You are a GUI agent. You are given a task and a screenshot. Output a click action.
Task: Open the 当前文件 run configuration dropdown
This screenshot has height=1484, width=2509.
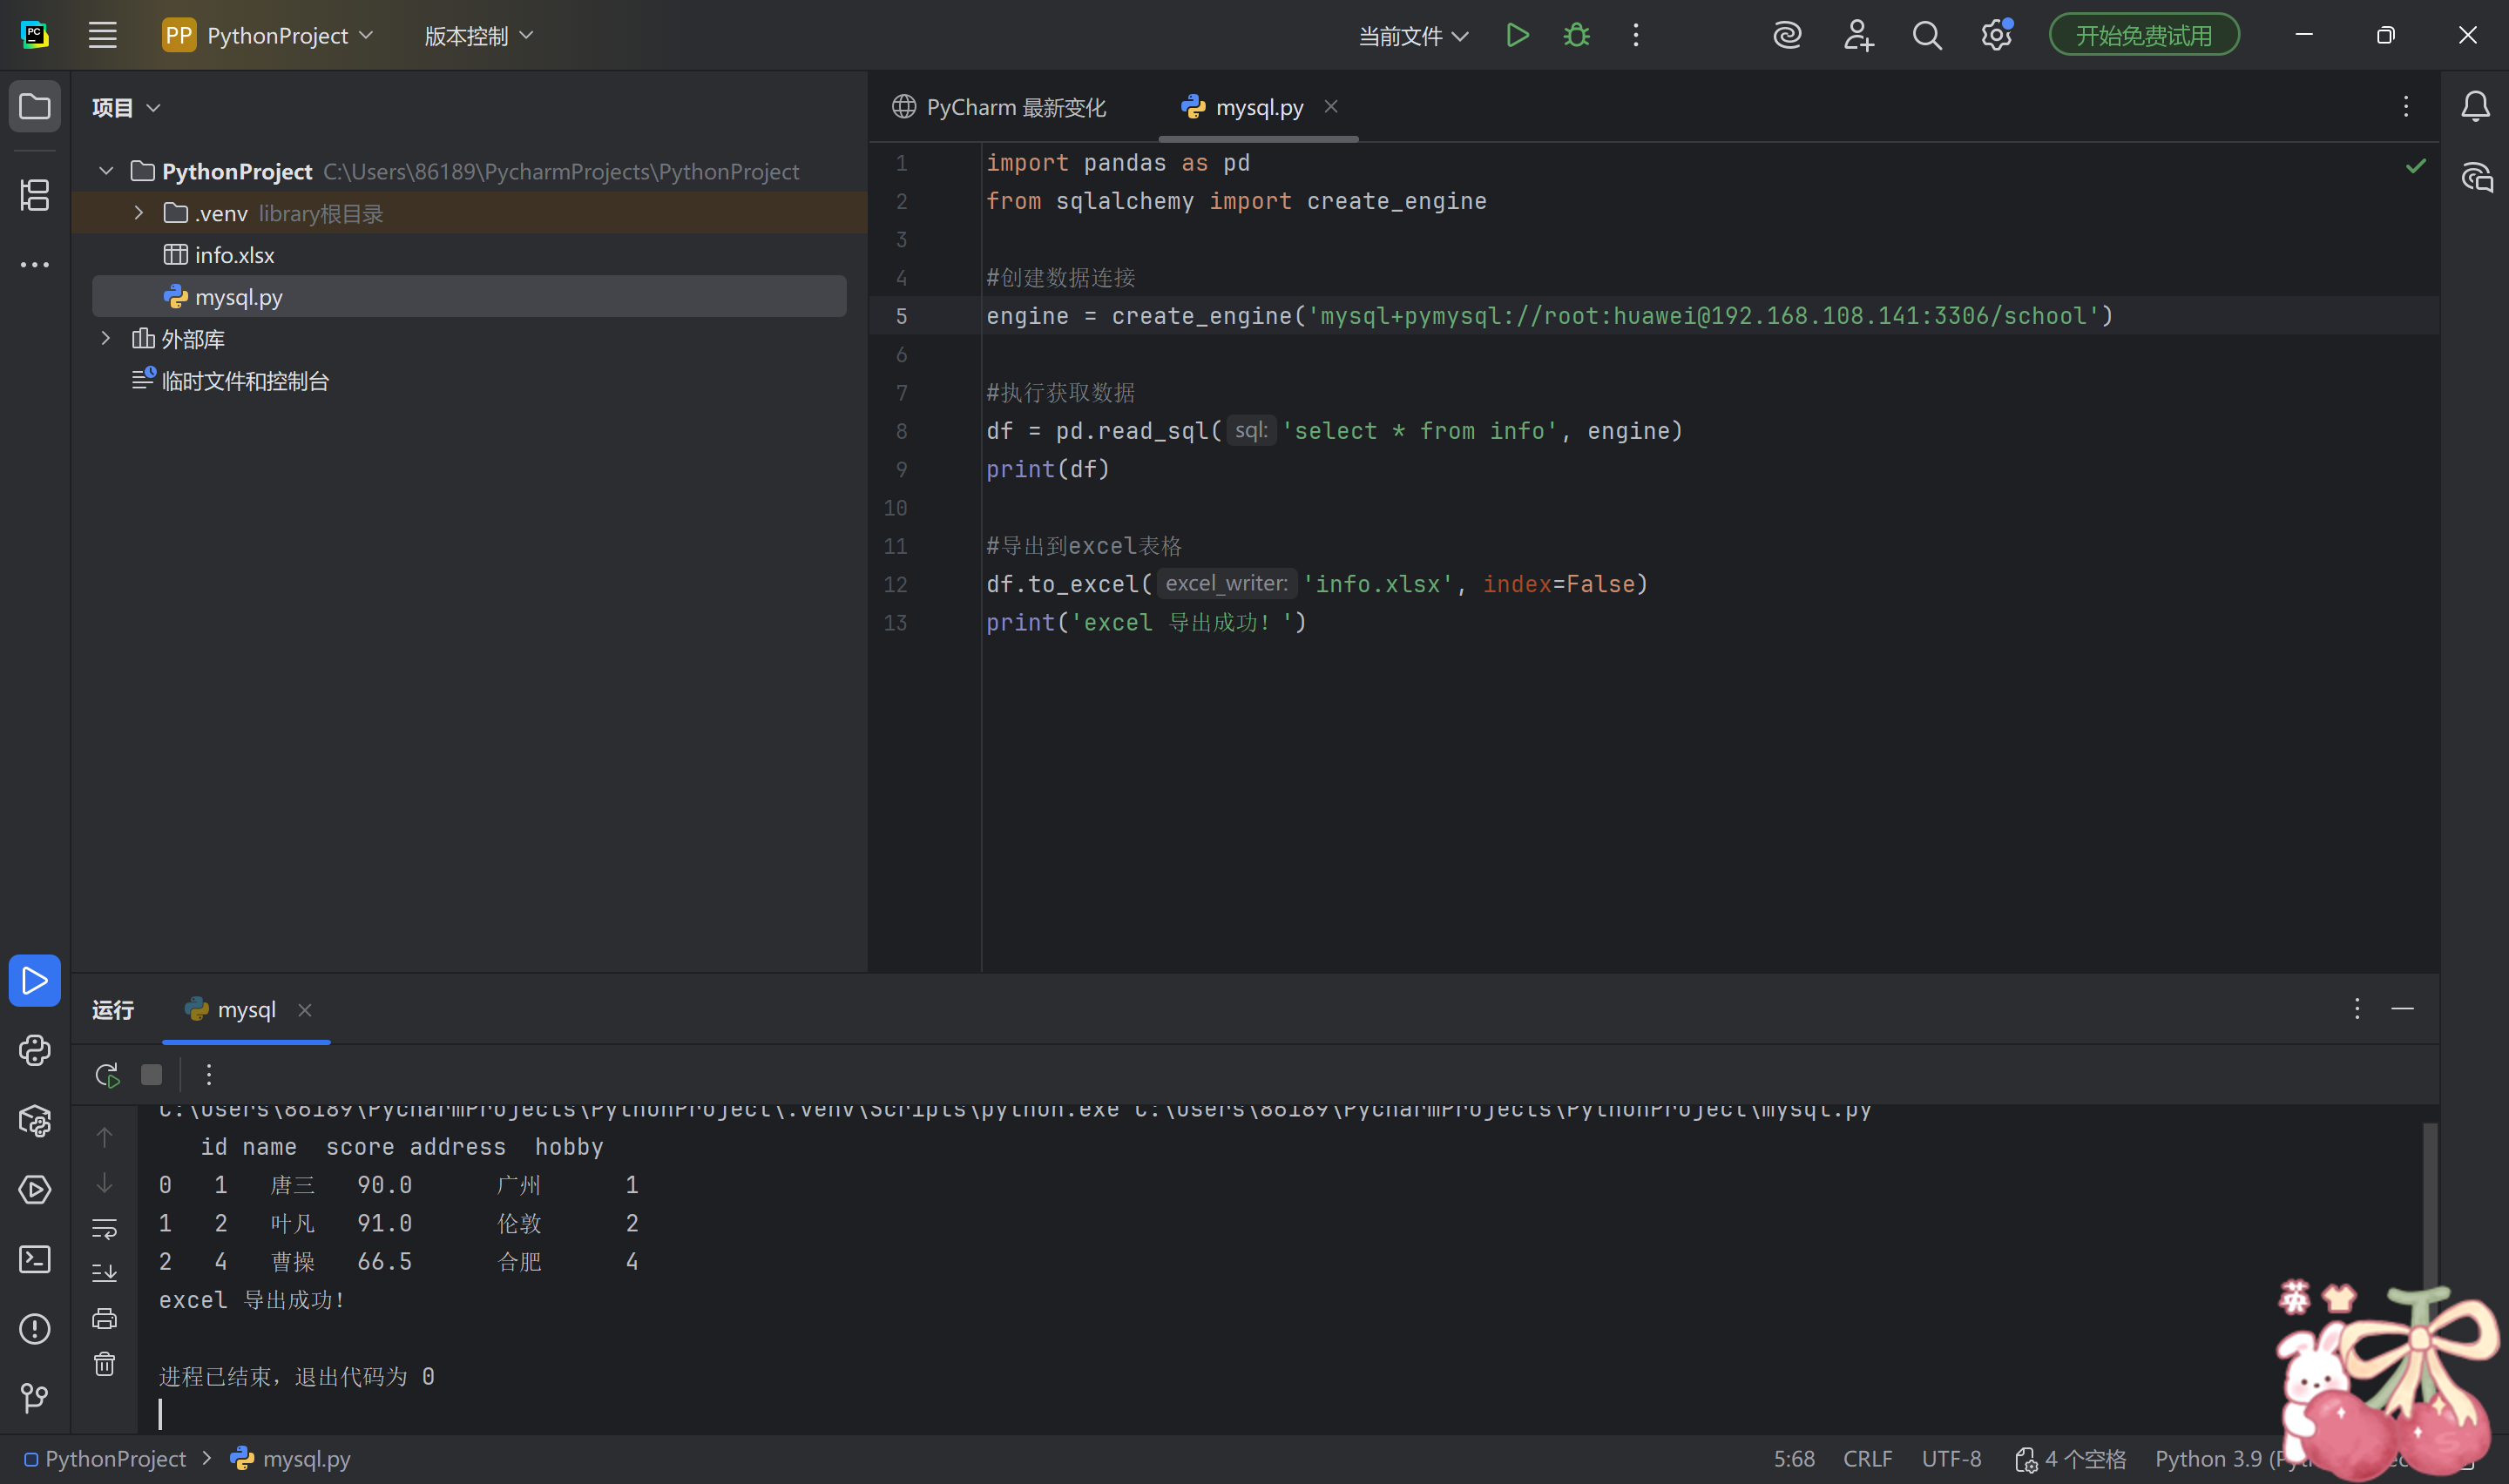coord(1413,36)
